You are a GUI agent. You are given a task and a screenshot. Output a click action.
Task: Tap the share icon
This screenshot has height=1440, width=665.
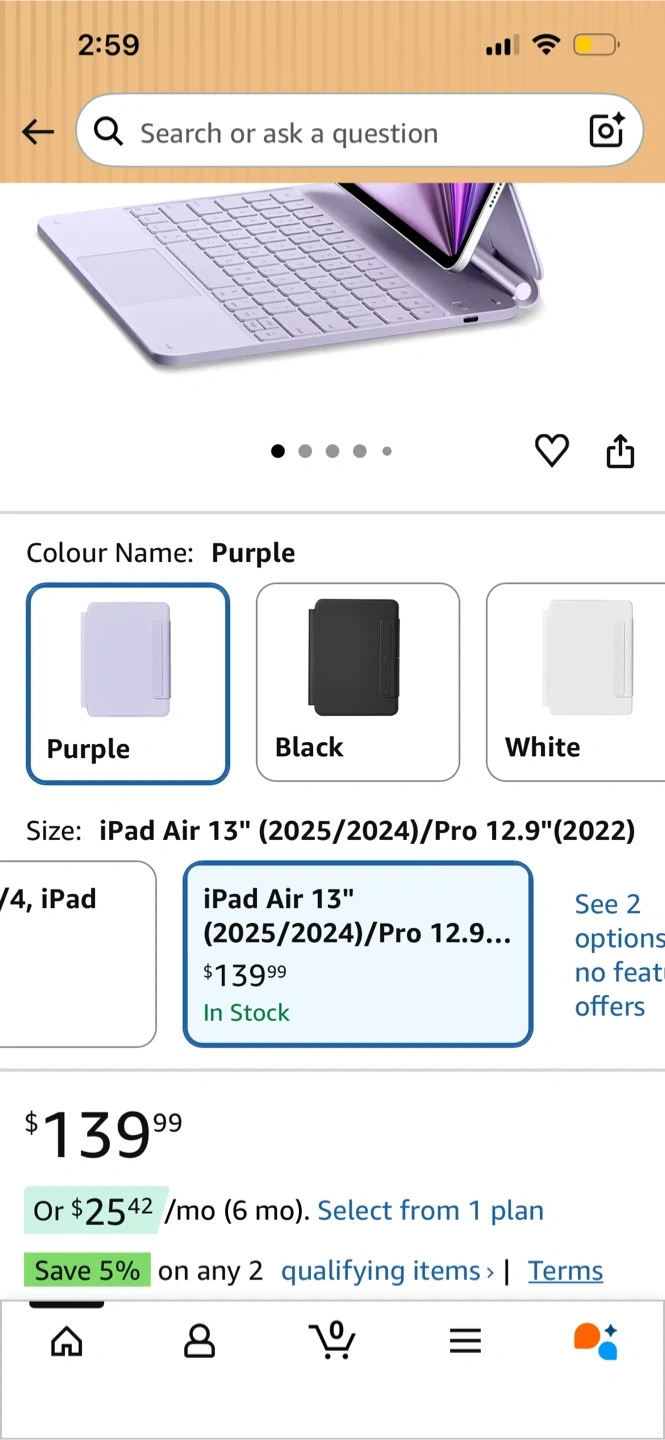(x=620, y=451)
